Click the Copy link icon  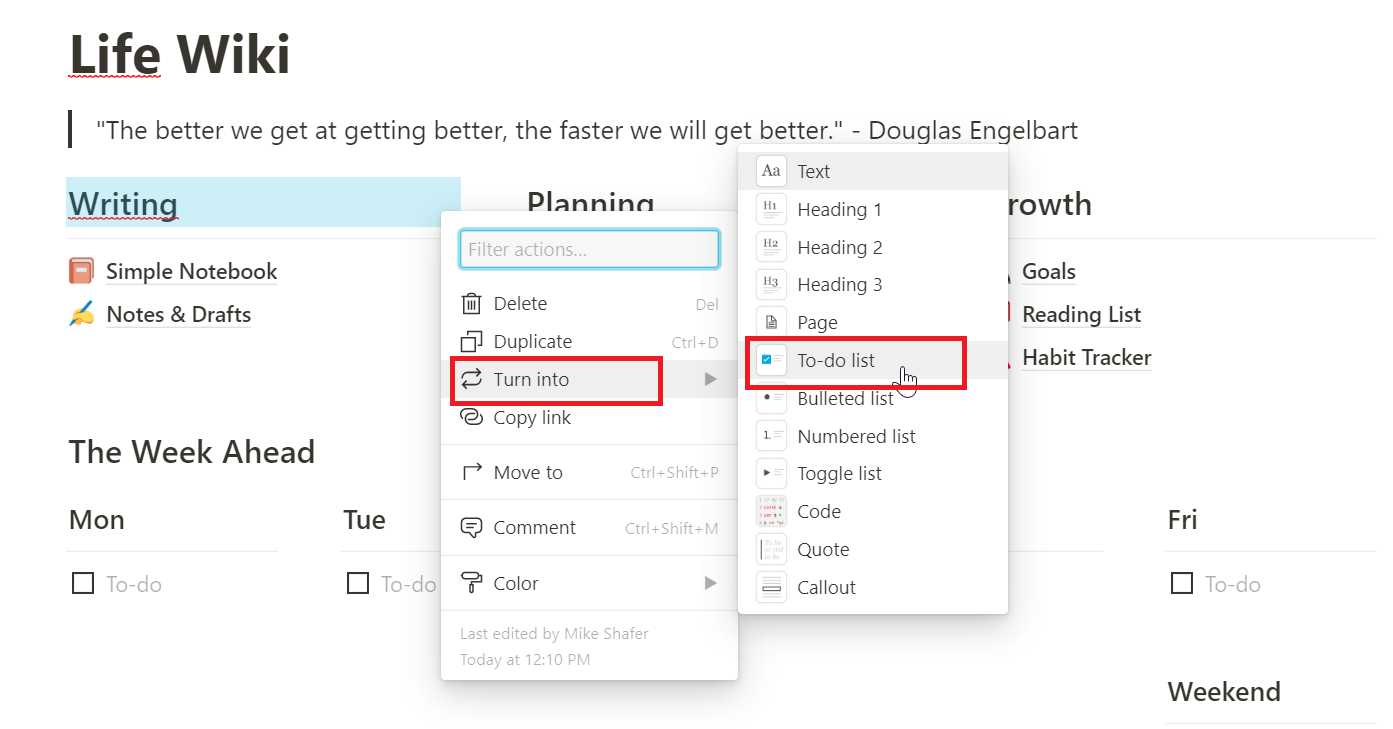(x=471, y=418)
